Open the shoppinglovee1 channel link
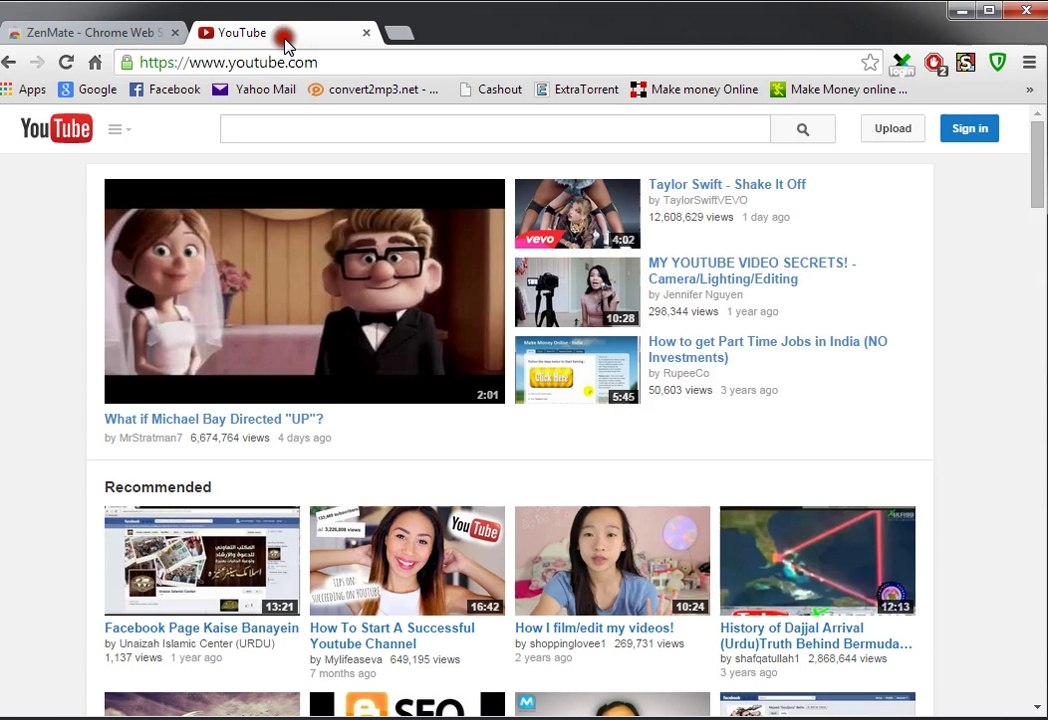The width and height of the screenshot is (1048, 720). point(567,644)
